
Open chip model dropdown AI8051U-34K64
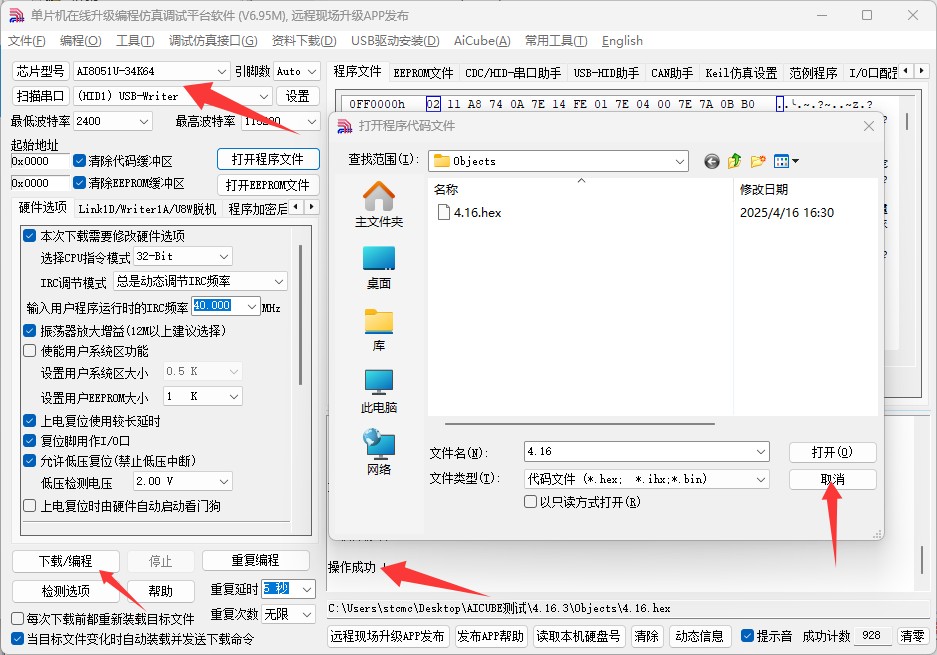point(151,71)
